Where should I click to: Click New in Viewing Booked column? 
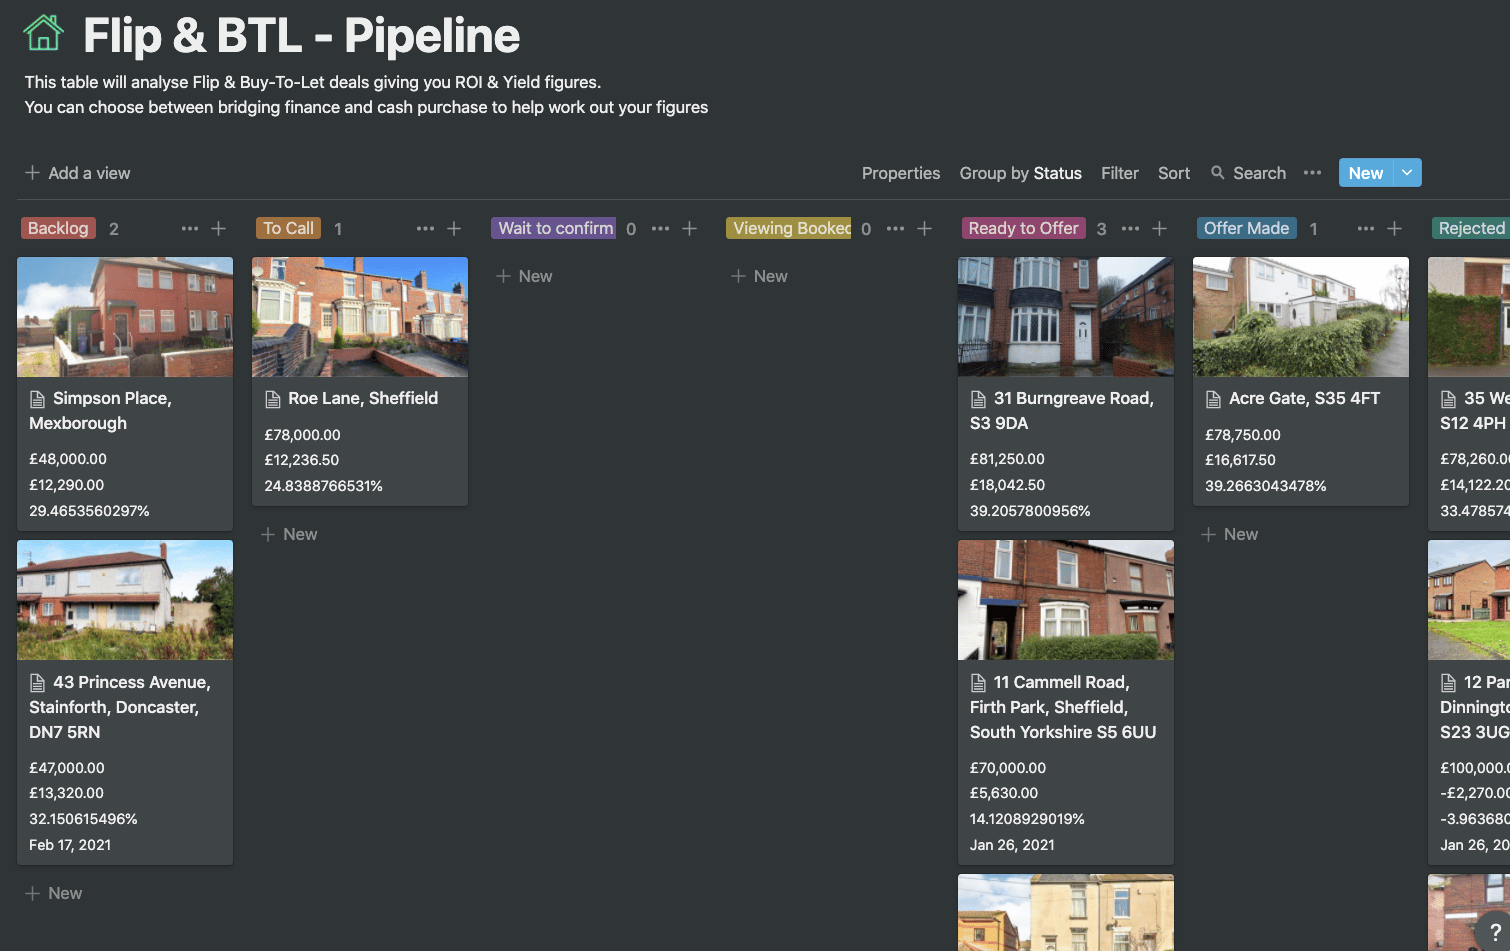click(759, 276)
